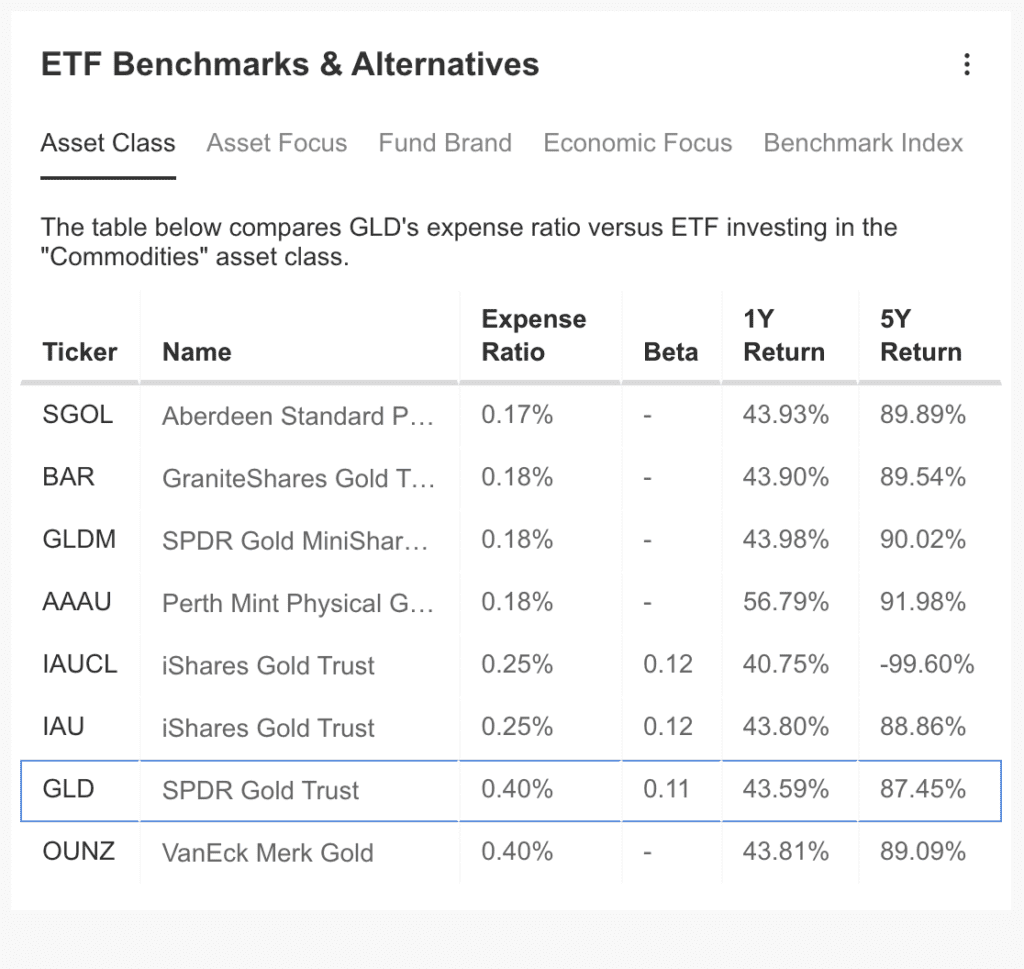1024x969 pixels.
Task: Click the AAAU ticker
Action: tap(77, 602)
